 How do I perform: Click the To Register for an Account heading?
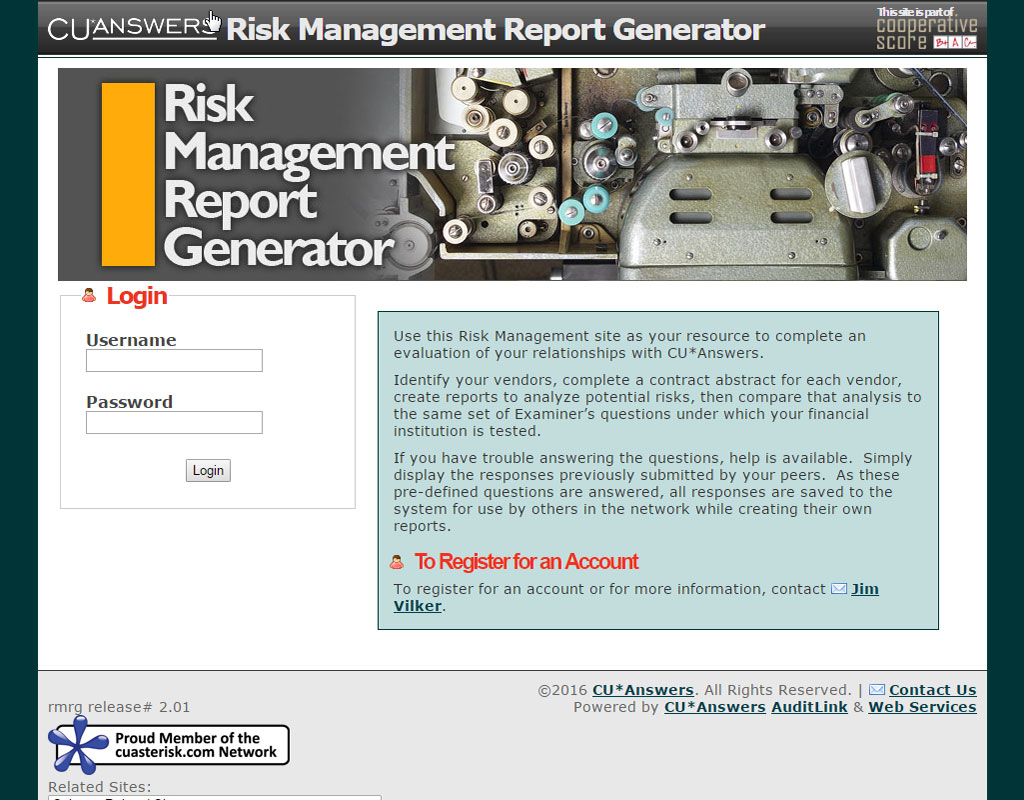click(x=526, y=562)
